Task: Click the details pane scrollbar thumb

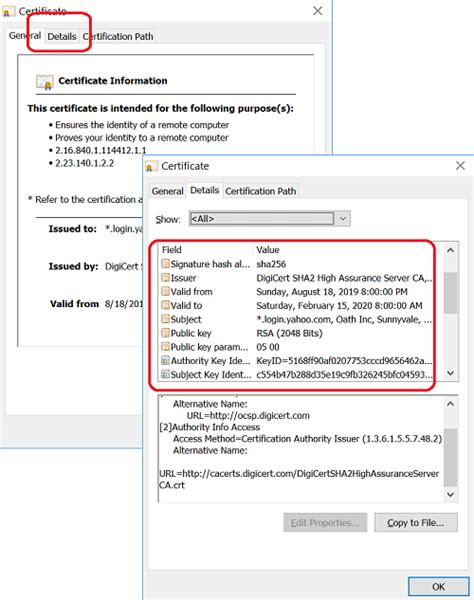Action: [x=451, y=458]
